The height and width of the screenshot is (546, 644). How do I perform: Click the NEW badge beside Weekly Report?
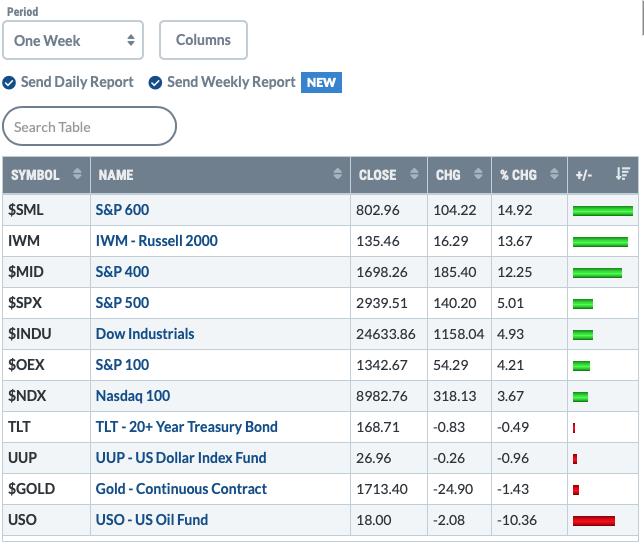point(321,83)
